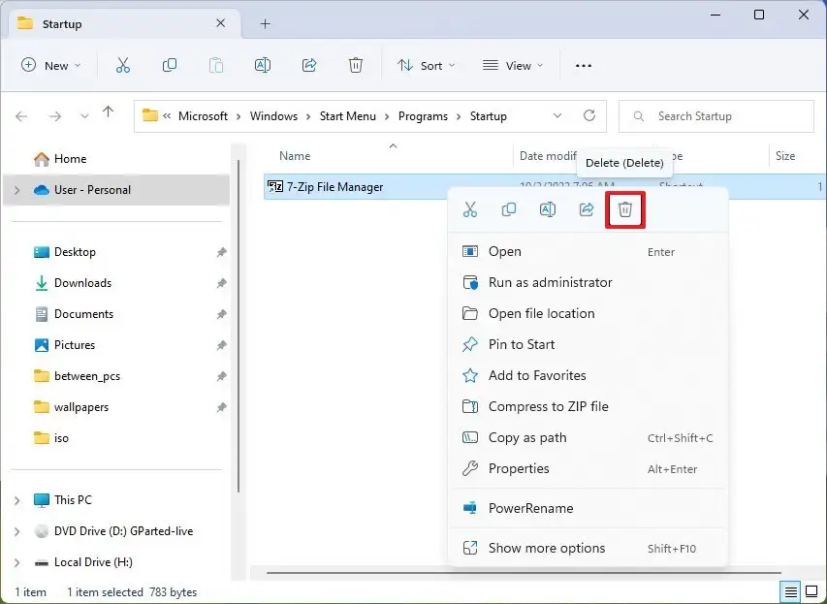Open the Sort dropdown menu

click(426, 65)
